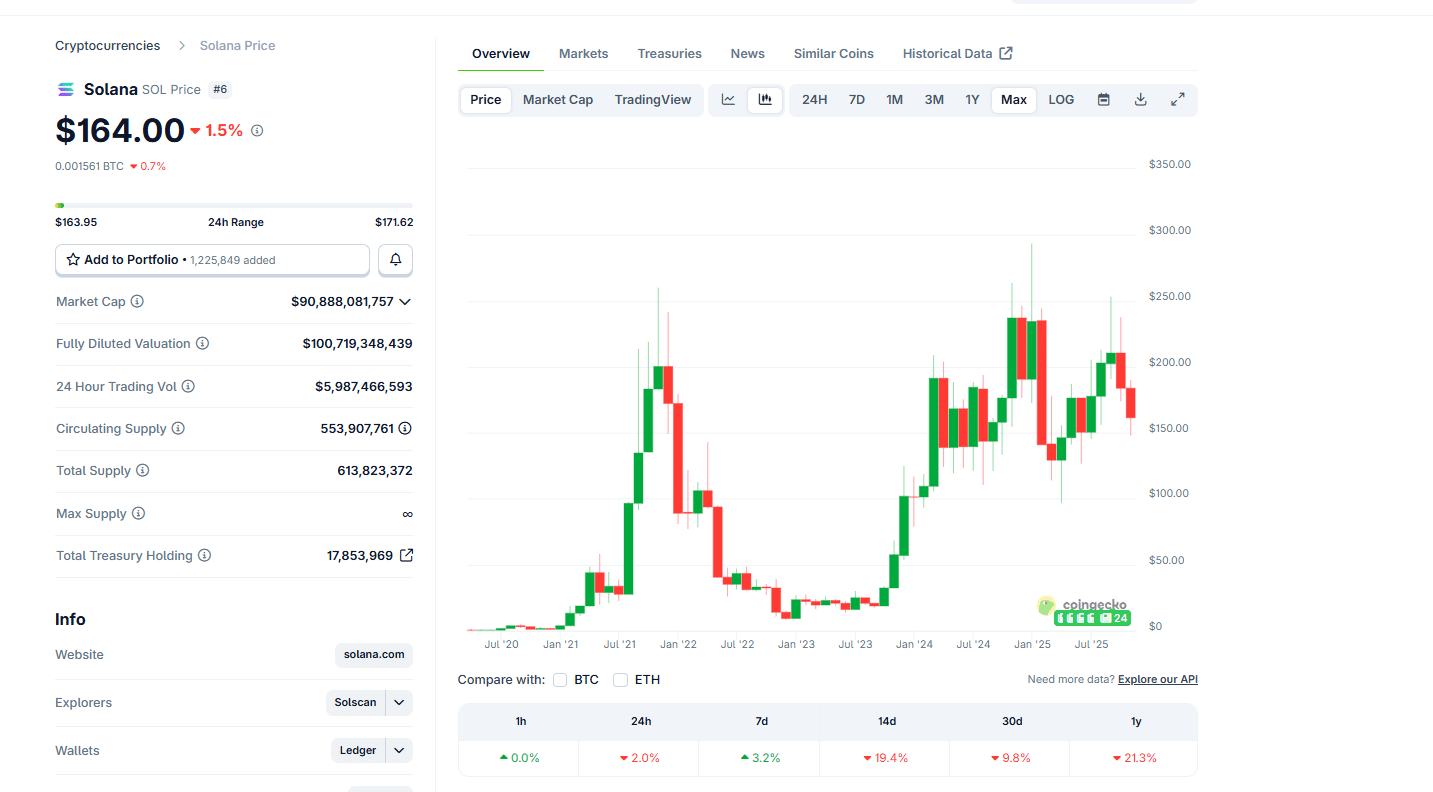This screenshot has width=1433, height=792.
Task: Switch chart to line chart view
Action: (727, 99)
